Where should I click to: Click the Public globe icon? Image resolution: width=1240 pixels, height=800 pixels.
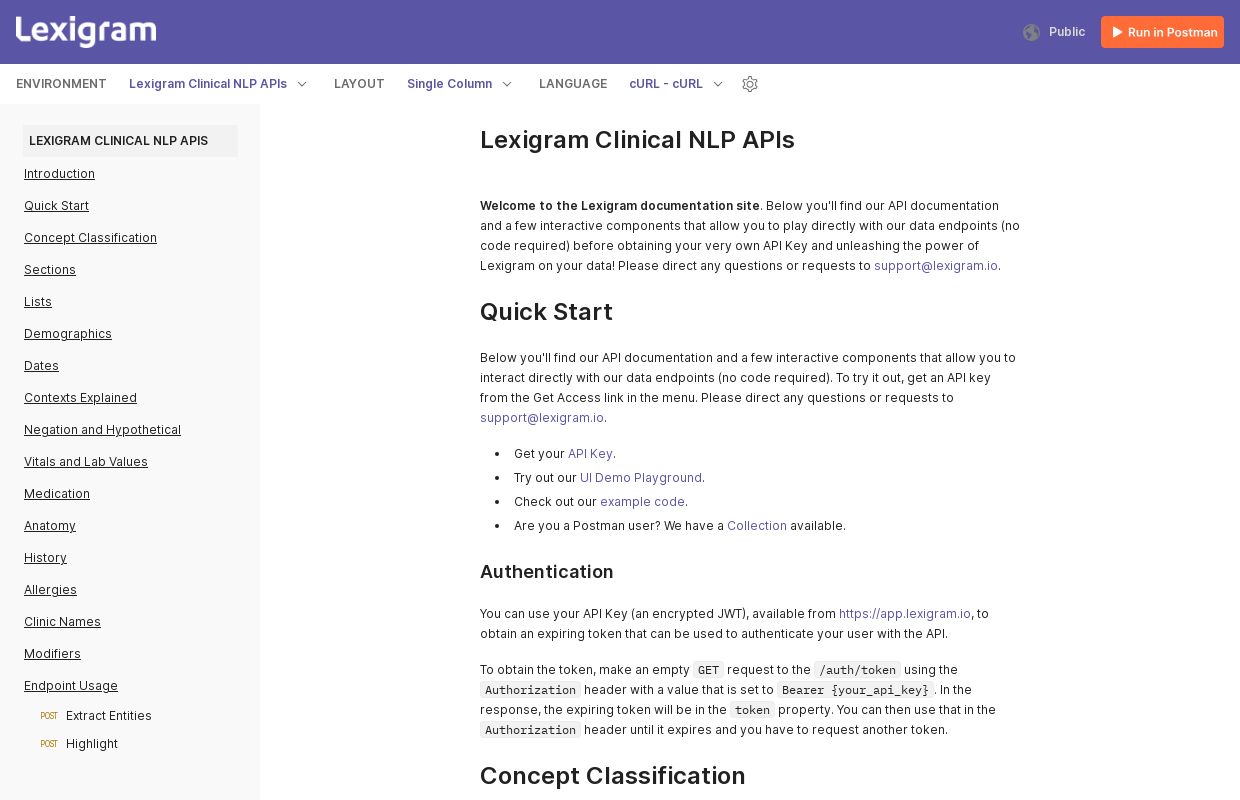pyautogui.click(x=1031, y=32)
